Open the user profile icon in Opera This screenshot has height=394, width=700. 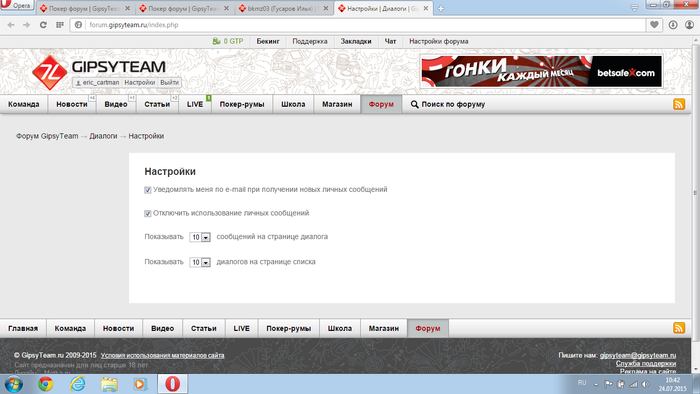coord(689,25)
